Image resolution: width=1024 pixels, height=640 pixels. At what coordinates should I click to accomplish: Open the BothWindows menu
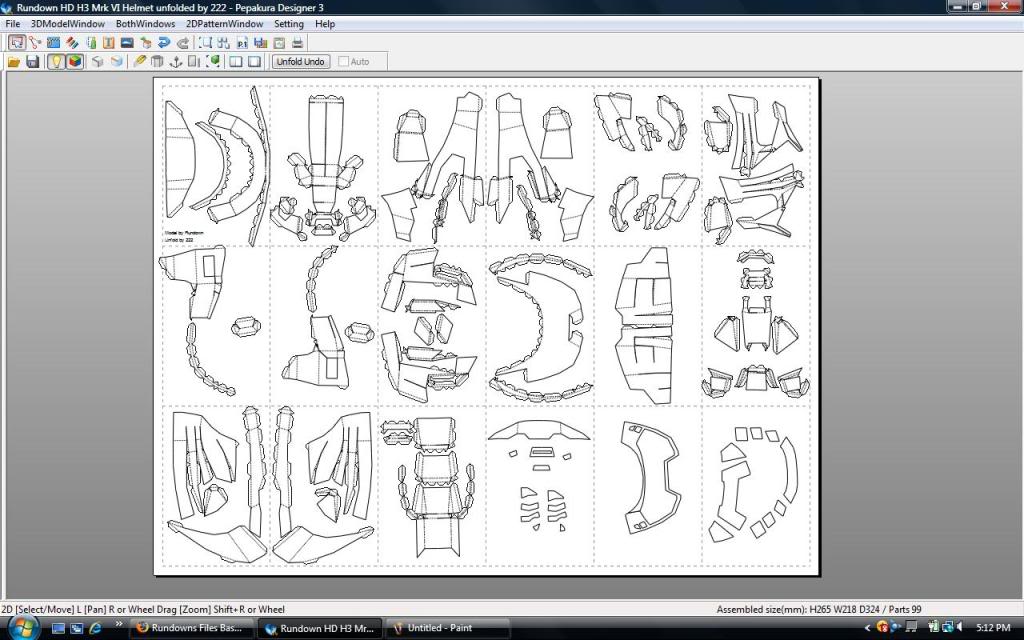click(x=146, y=24)
